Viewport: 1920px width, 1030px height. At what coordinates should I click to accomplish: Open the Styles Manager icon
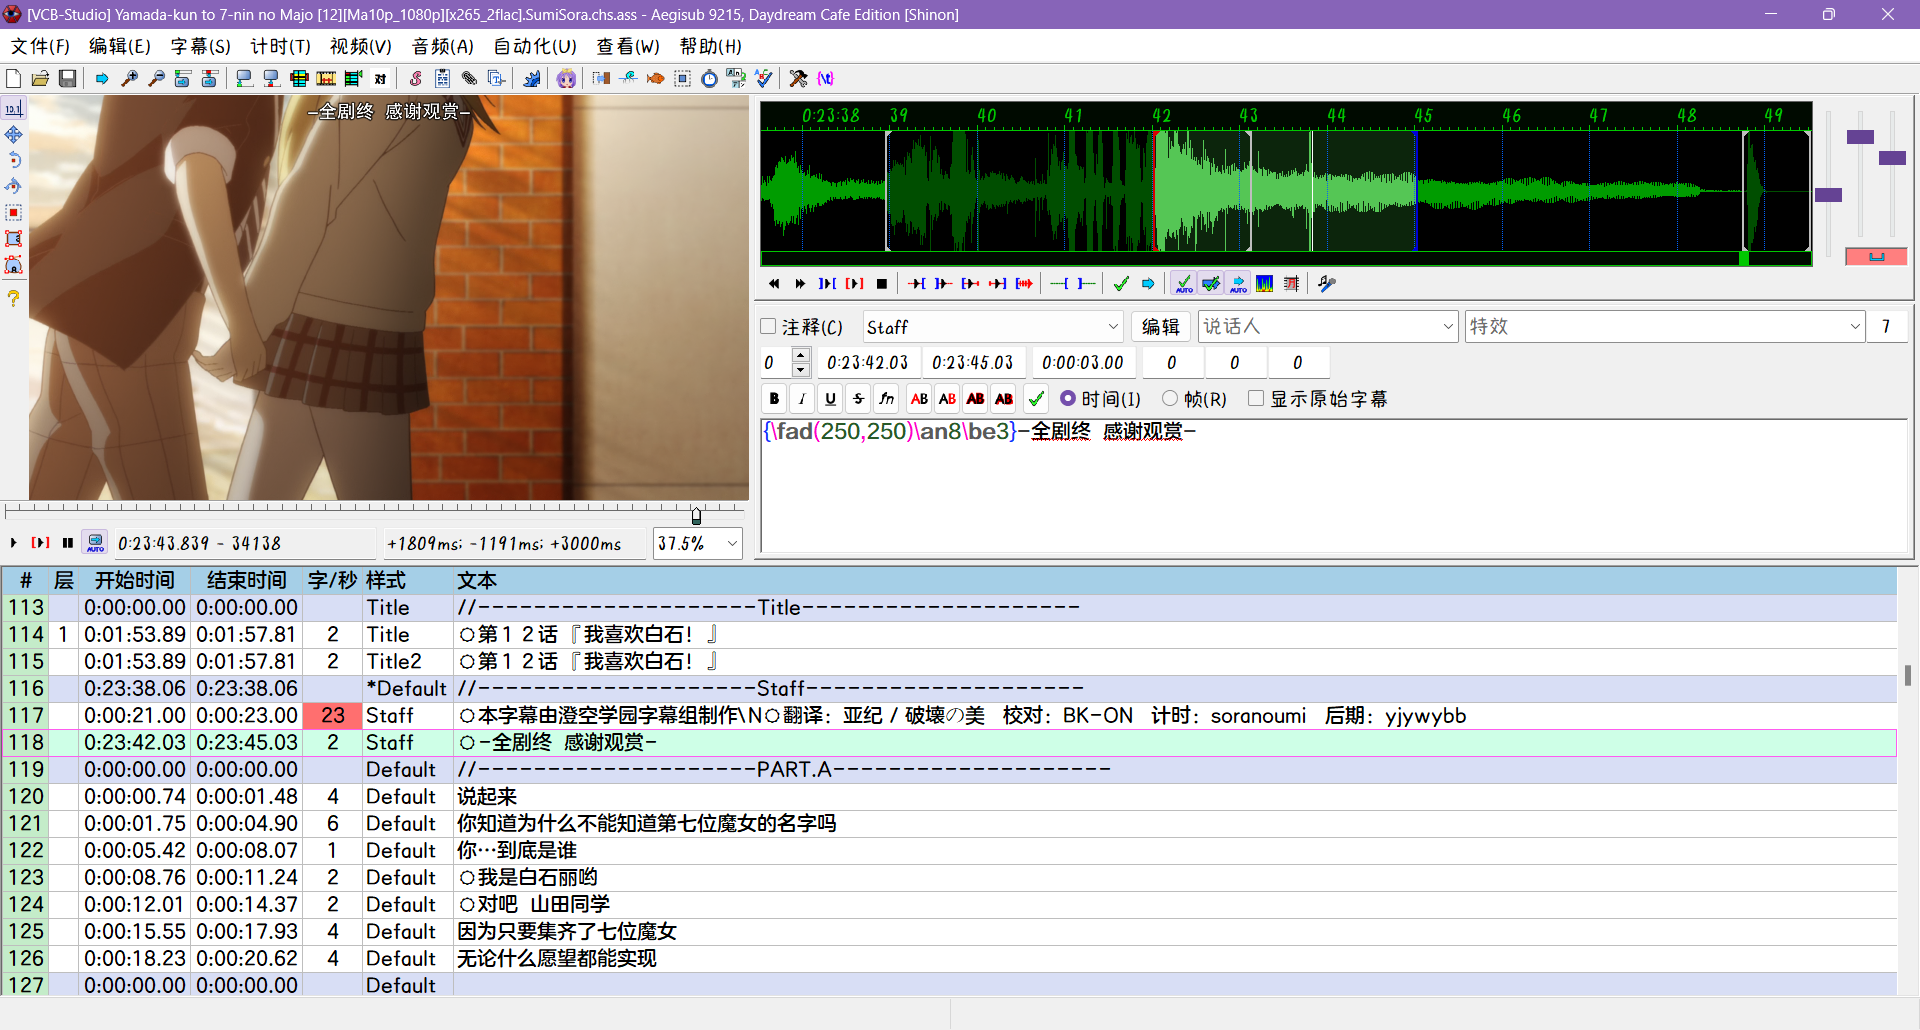tap(415, 79)
